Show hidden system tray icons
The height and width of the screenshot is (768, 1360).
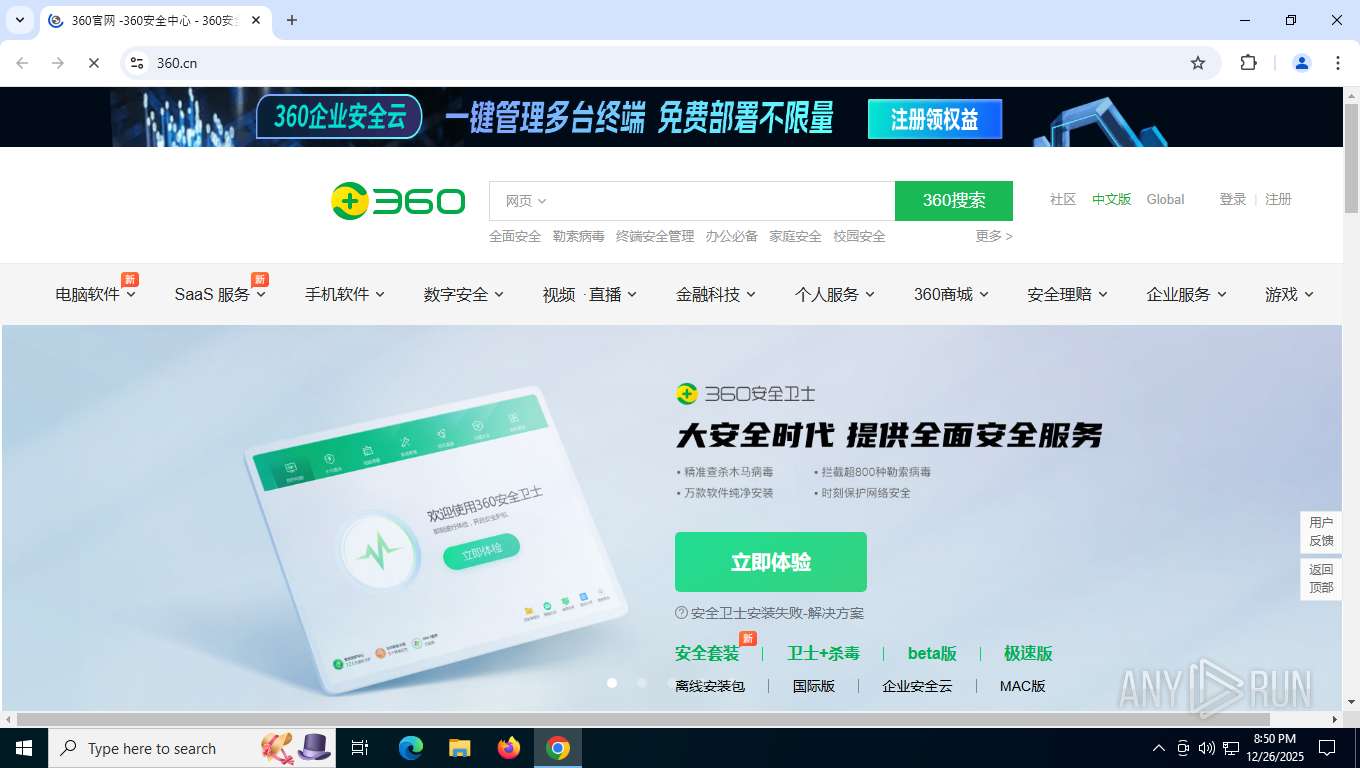1159,748
